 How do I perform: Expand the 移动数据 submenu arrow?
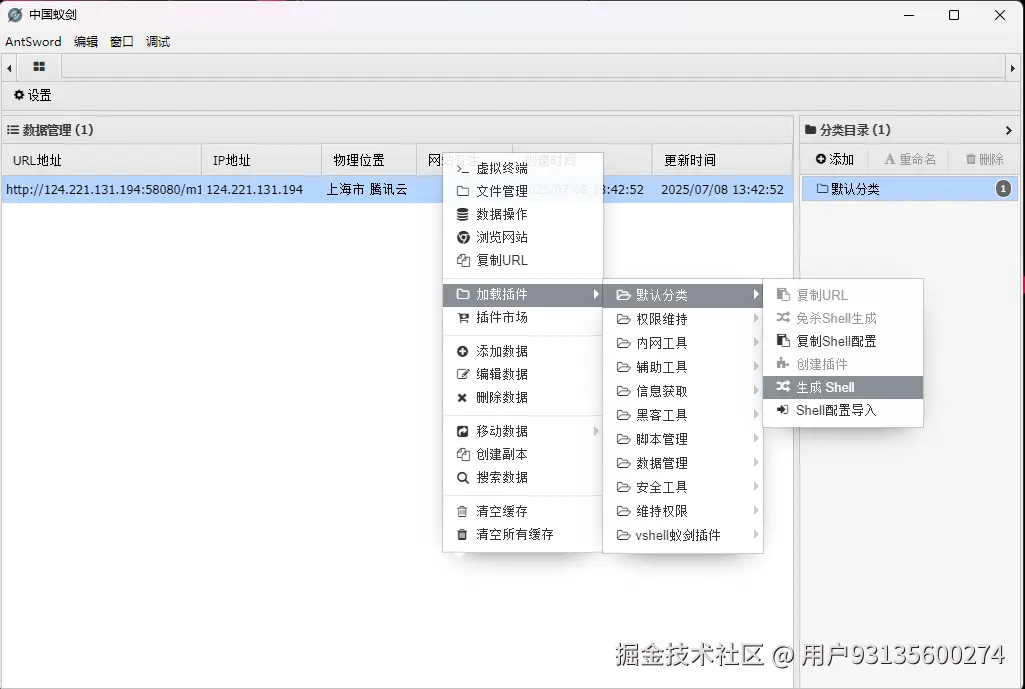[596, 431]
